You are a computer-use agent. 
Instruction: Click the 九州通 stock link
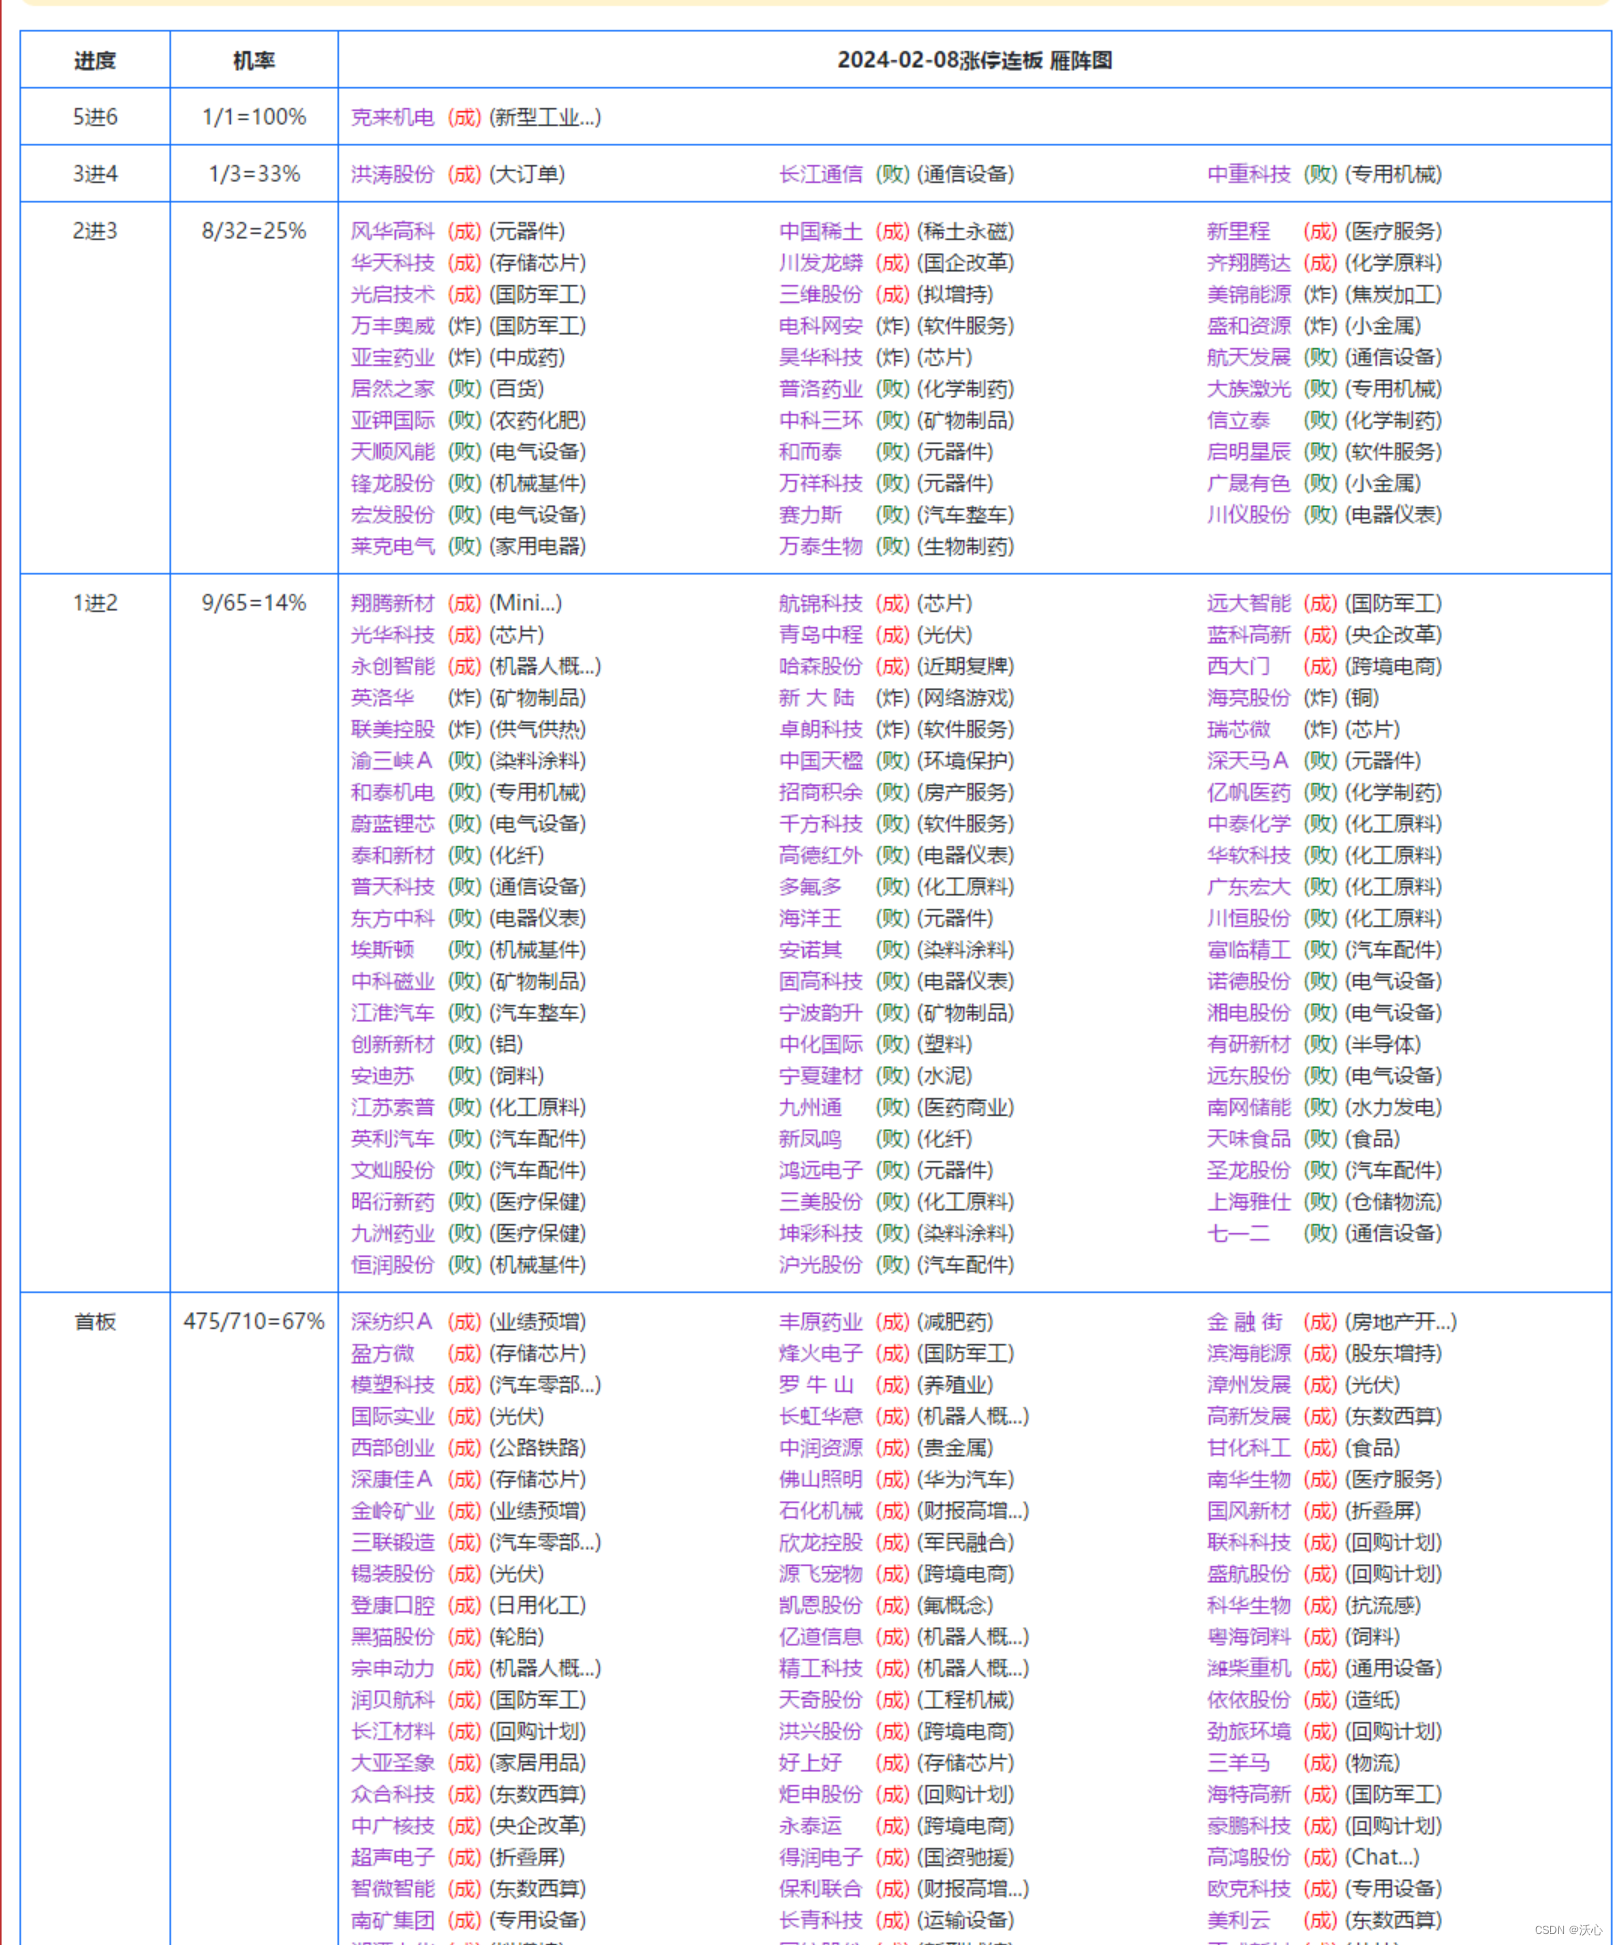point(810,1107)
